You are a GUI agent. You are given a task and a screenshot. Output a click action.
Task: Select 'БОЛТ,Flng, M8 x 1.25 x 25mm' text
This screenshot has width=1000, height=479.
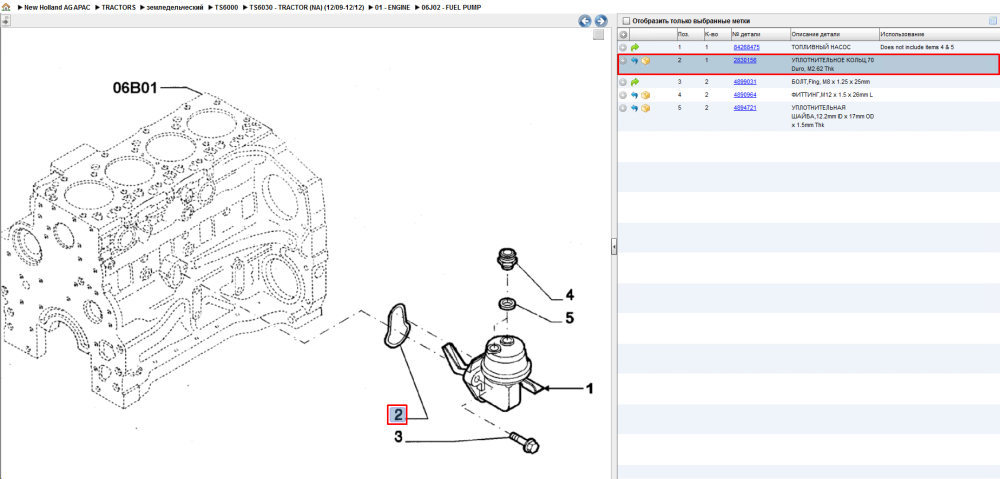click(x=831, y=82)
